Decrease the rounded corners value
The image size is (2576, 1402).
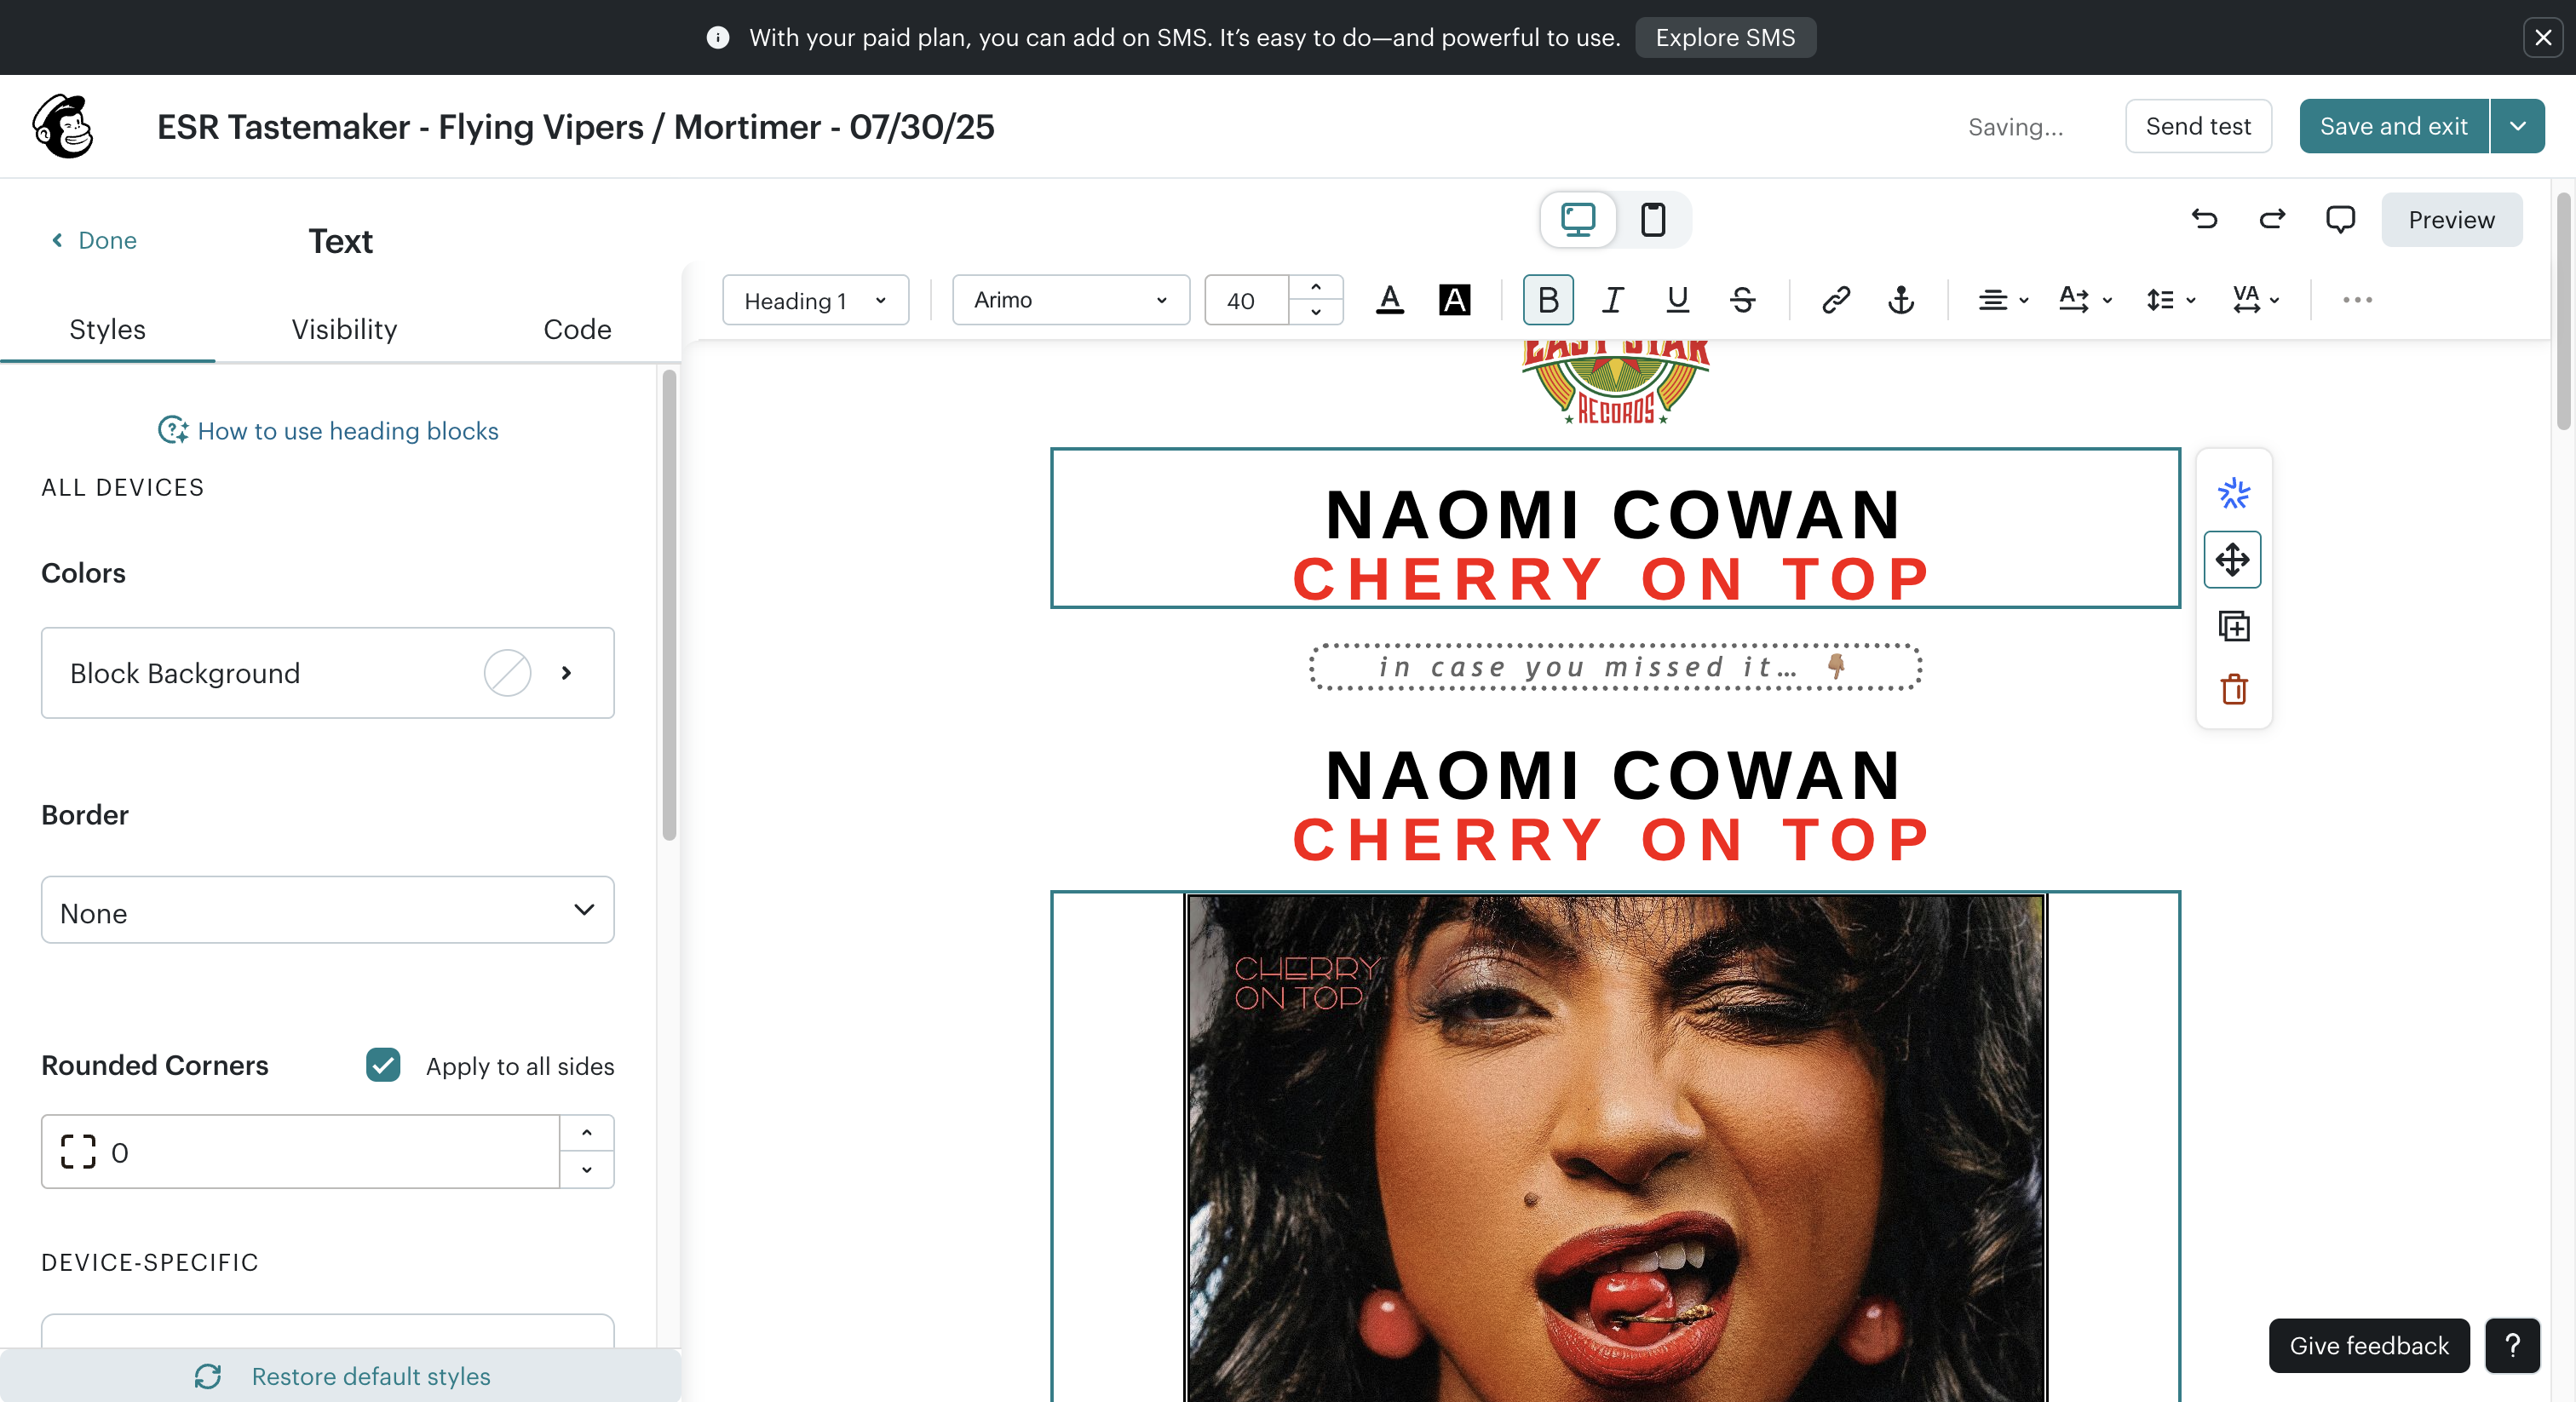coord(586,1169)
